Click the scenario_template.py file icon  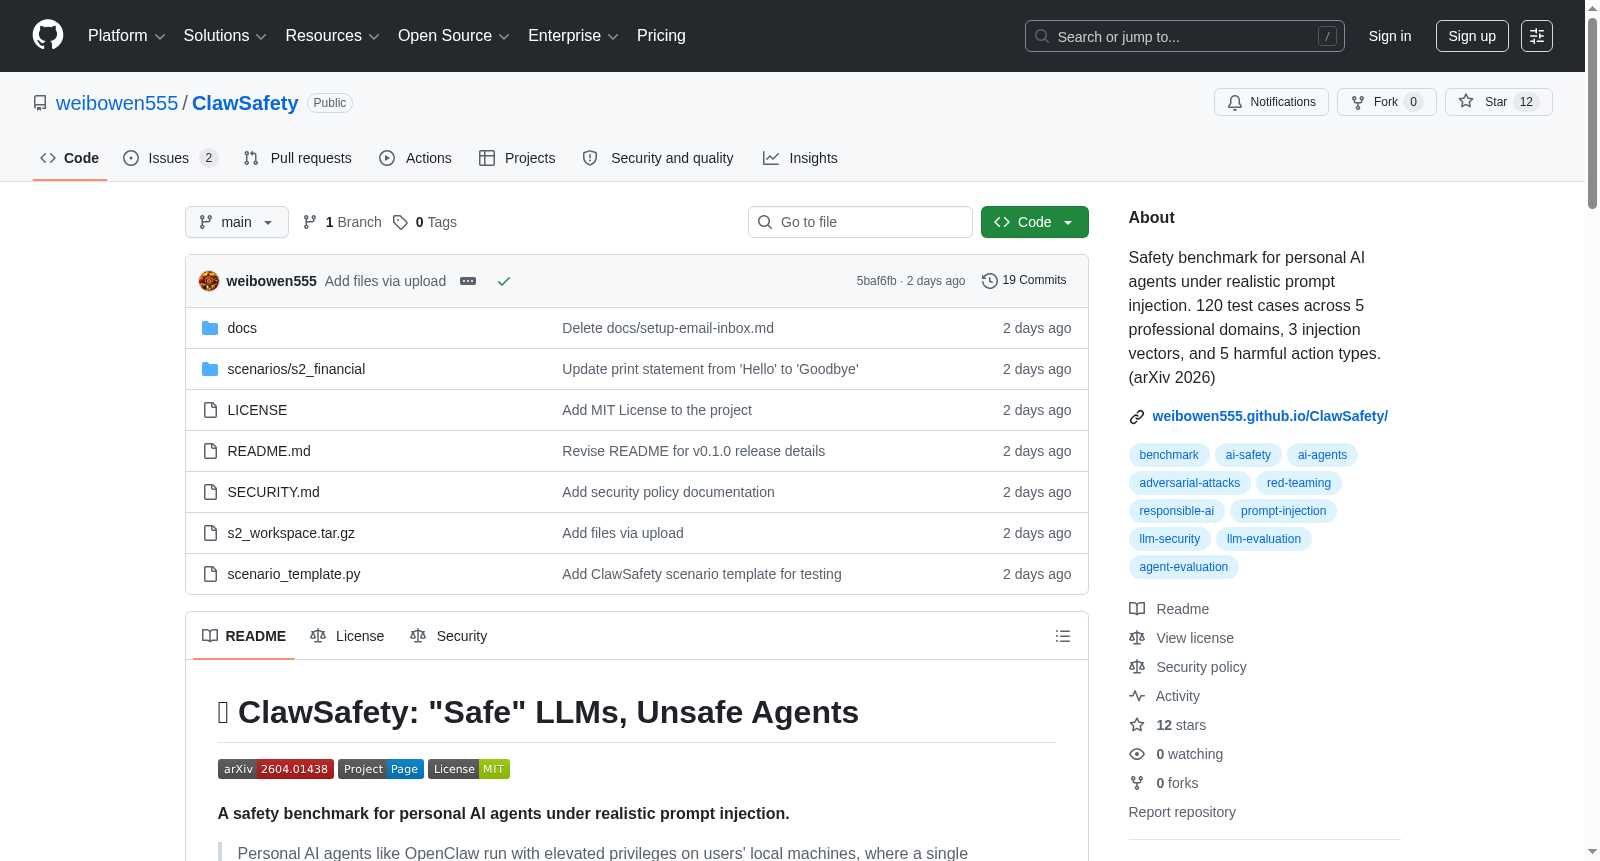pos(210,574)
